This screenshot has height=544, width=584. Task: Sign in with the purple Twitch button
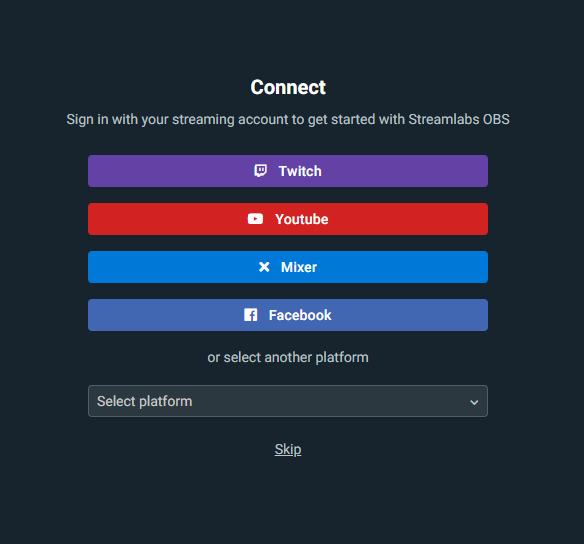pyautogui.click(x=288, y=171)
